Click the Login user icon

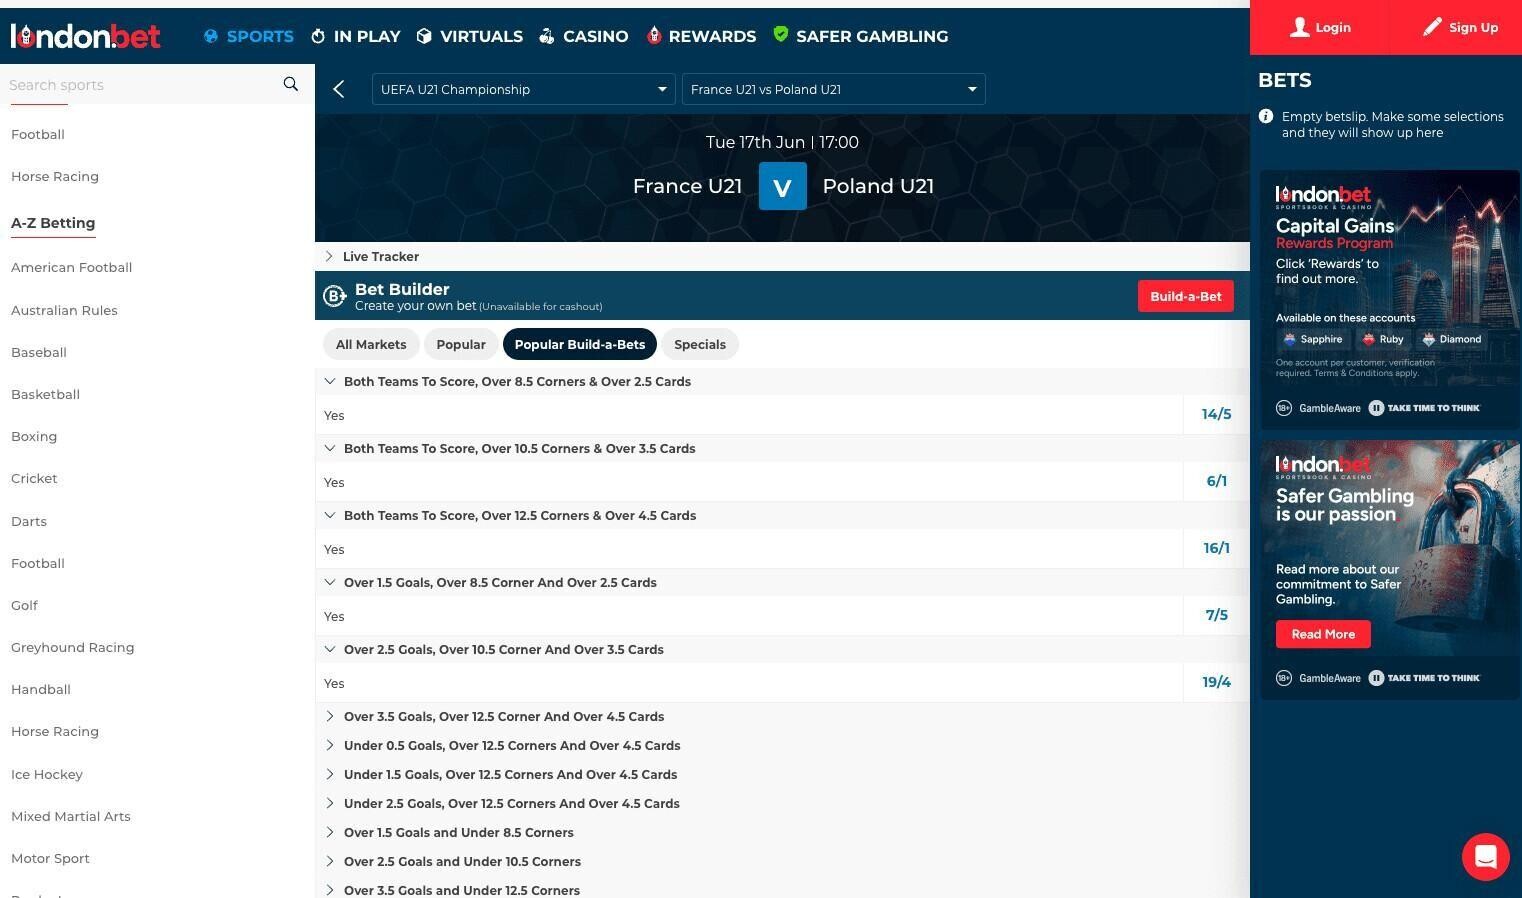tap(1299, 27)
